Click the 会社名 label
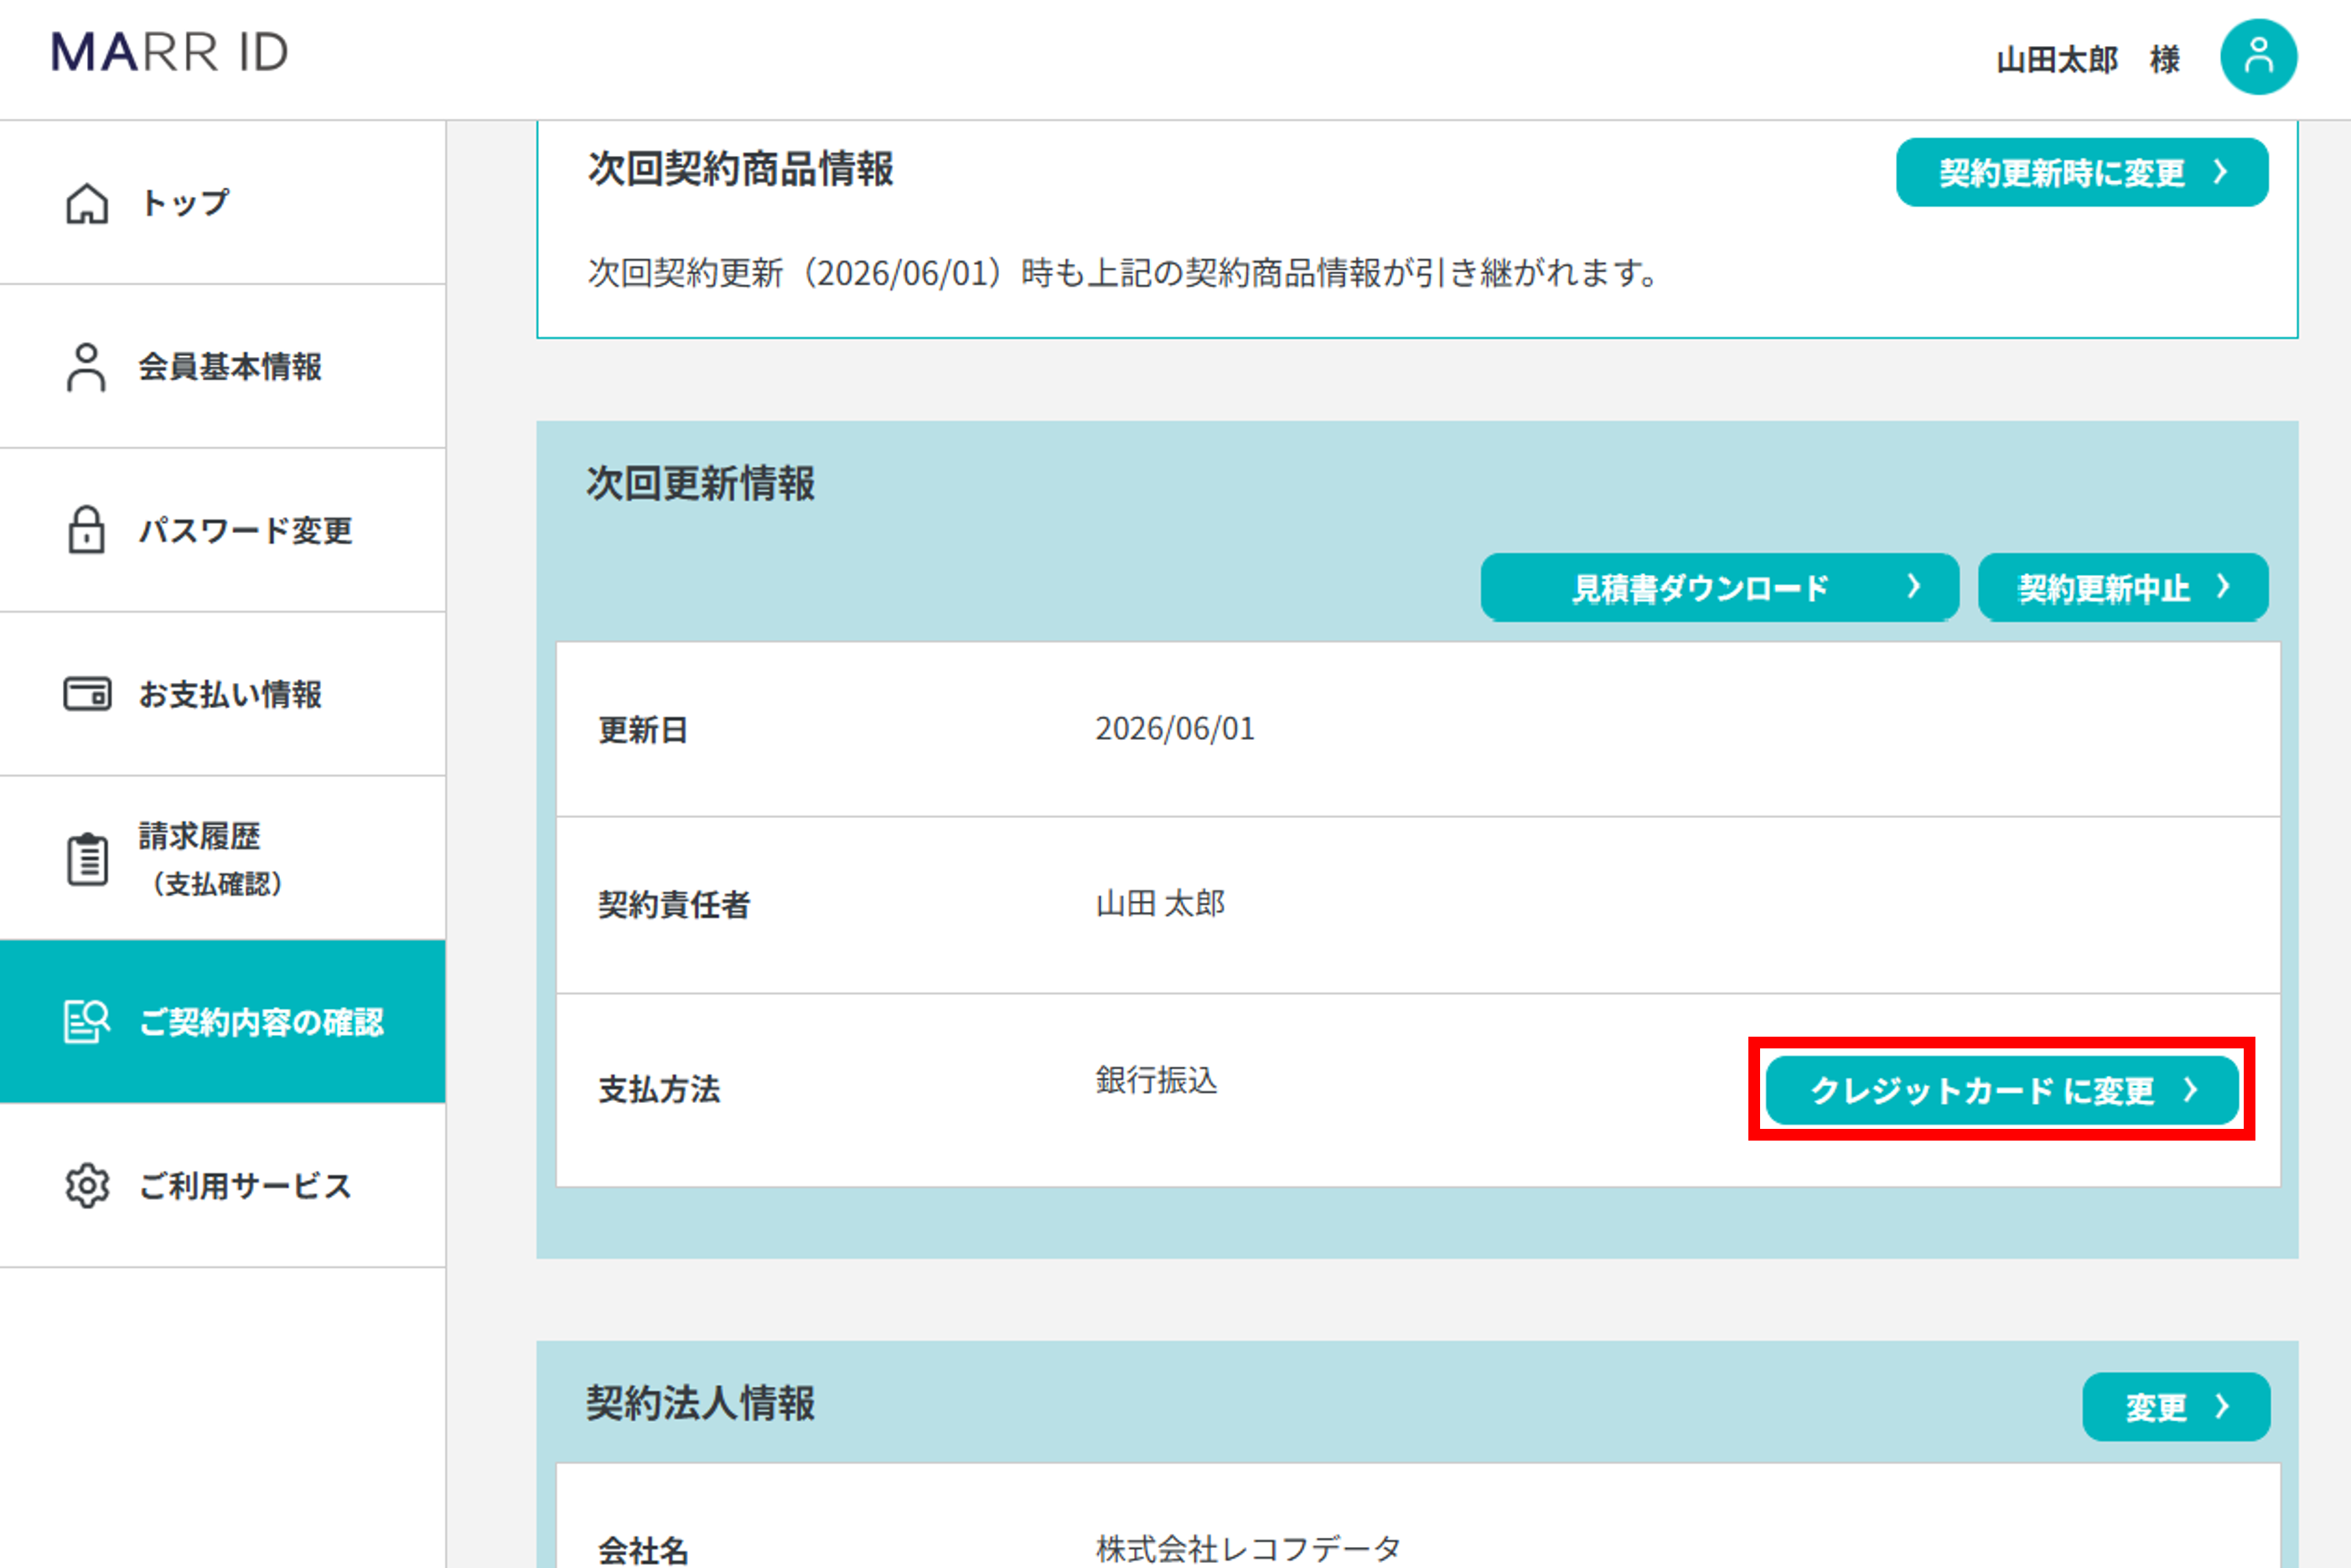 [643, 1550]
